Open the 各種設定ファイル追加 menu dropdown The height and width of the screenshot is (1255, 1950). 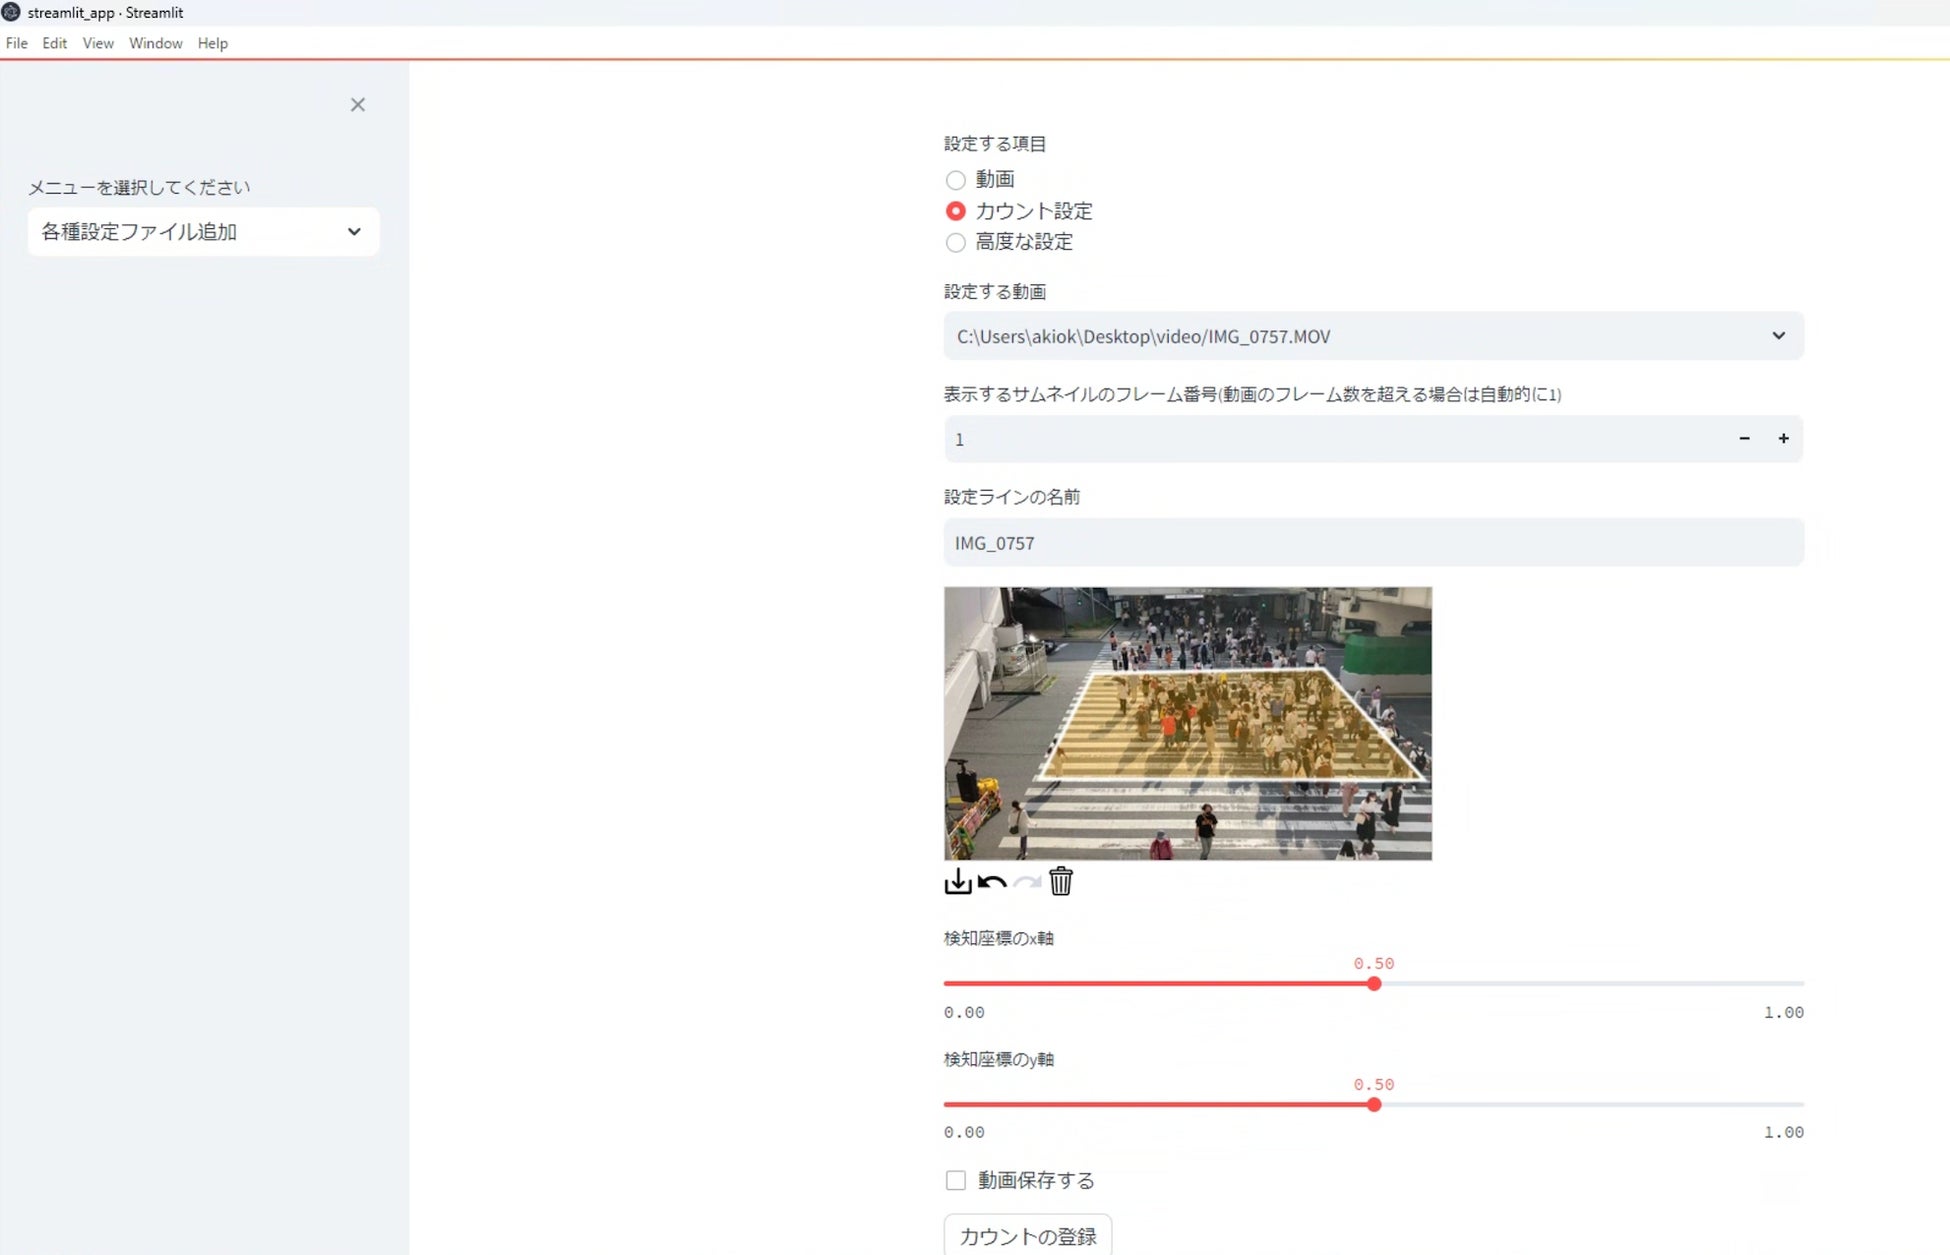[203, 232]
